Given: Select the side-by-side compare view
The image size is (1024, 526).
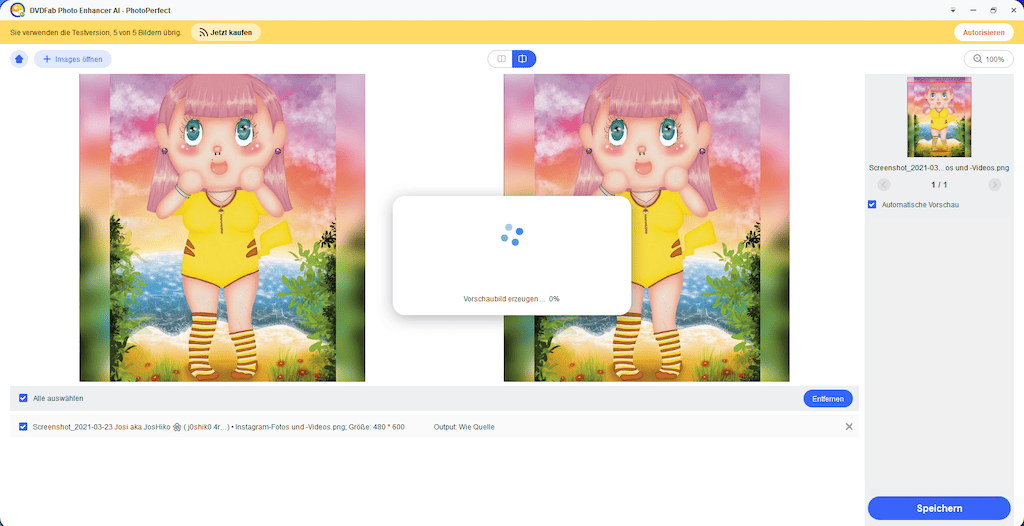Looking at the screenshot, I should pyautogui.click(x=524, y=59).
